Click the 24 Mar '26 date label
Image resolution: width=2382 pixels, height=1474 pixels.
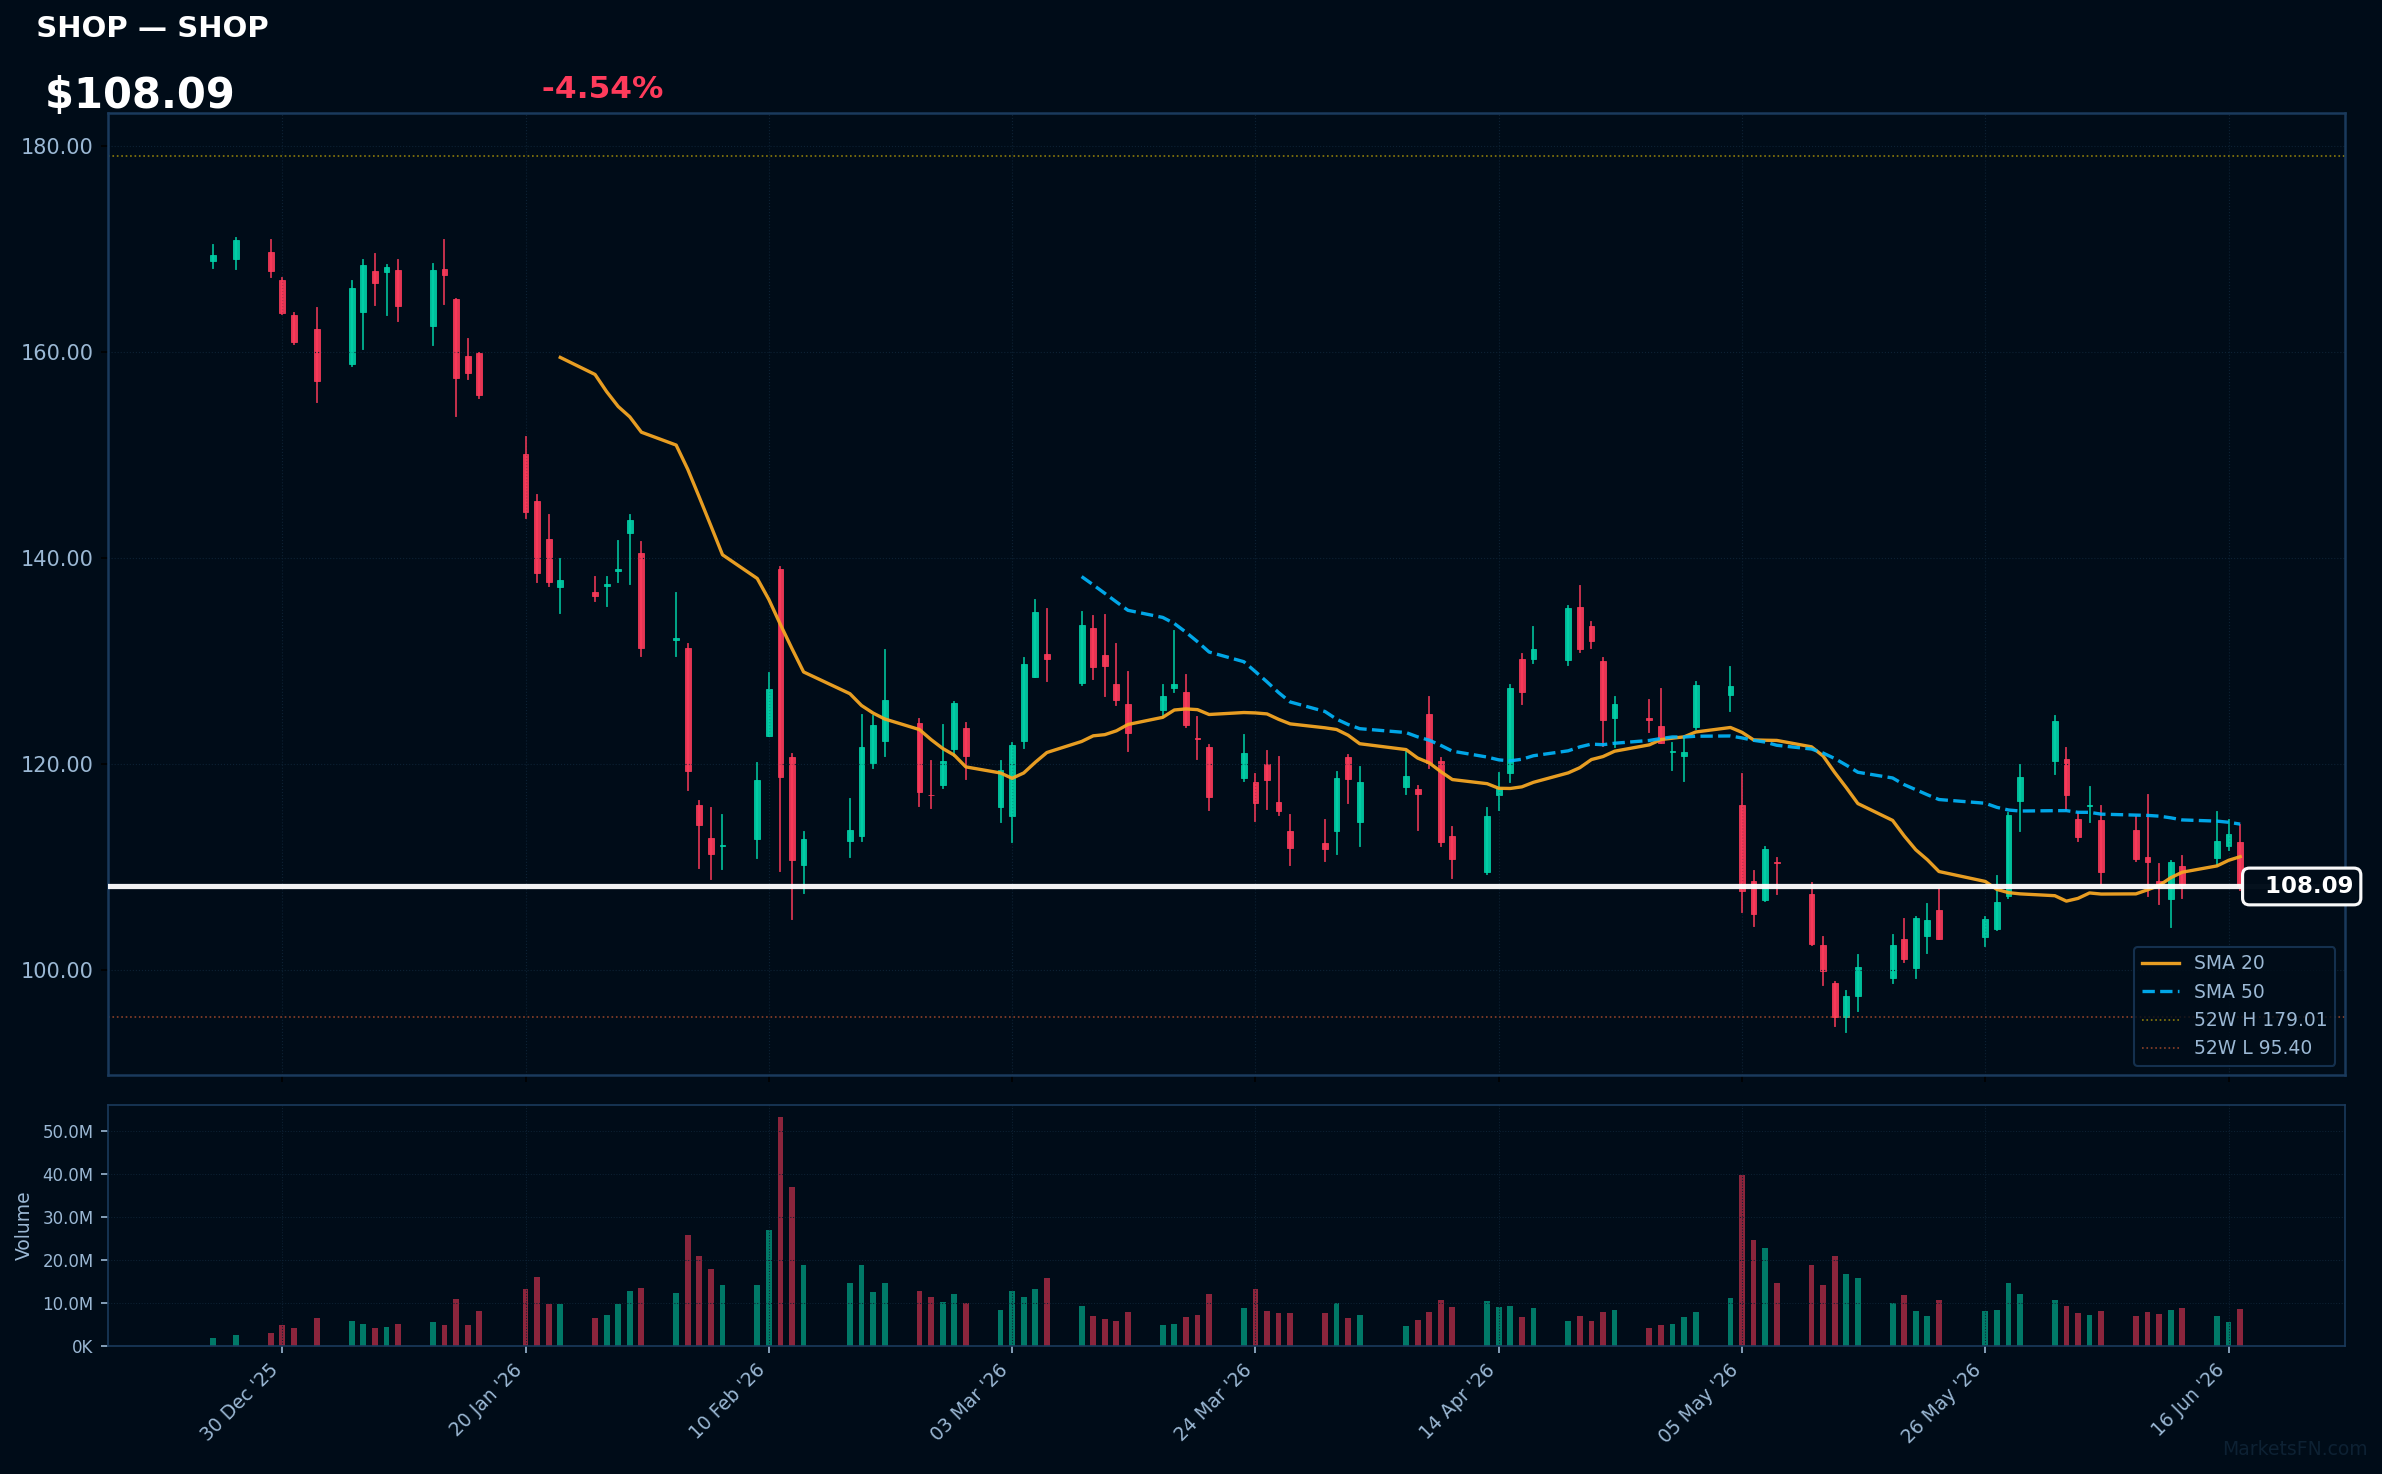click(1213, 1402)
